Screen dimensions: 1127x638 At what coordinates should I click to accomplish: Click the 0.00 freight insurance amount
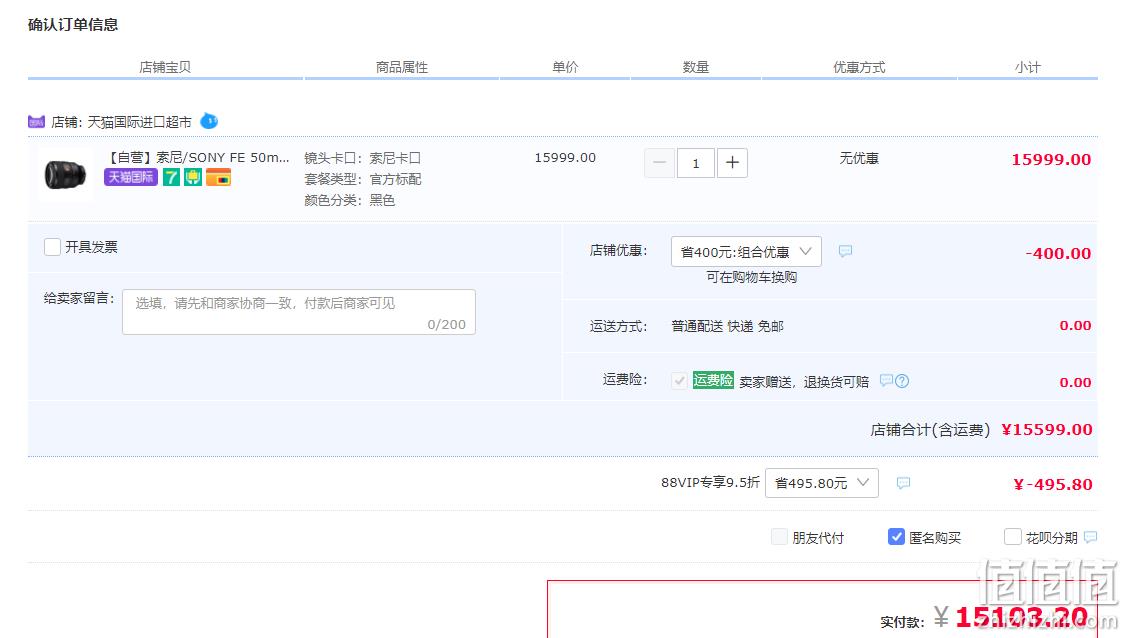tap(1075, 382)
